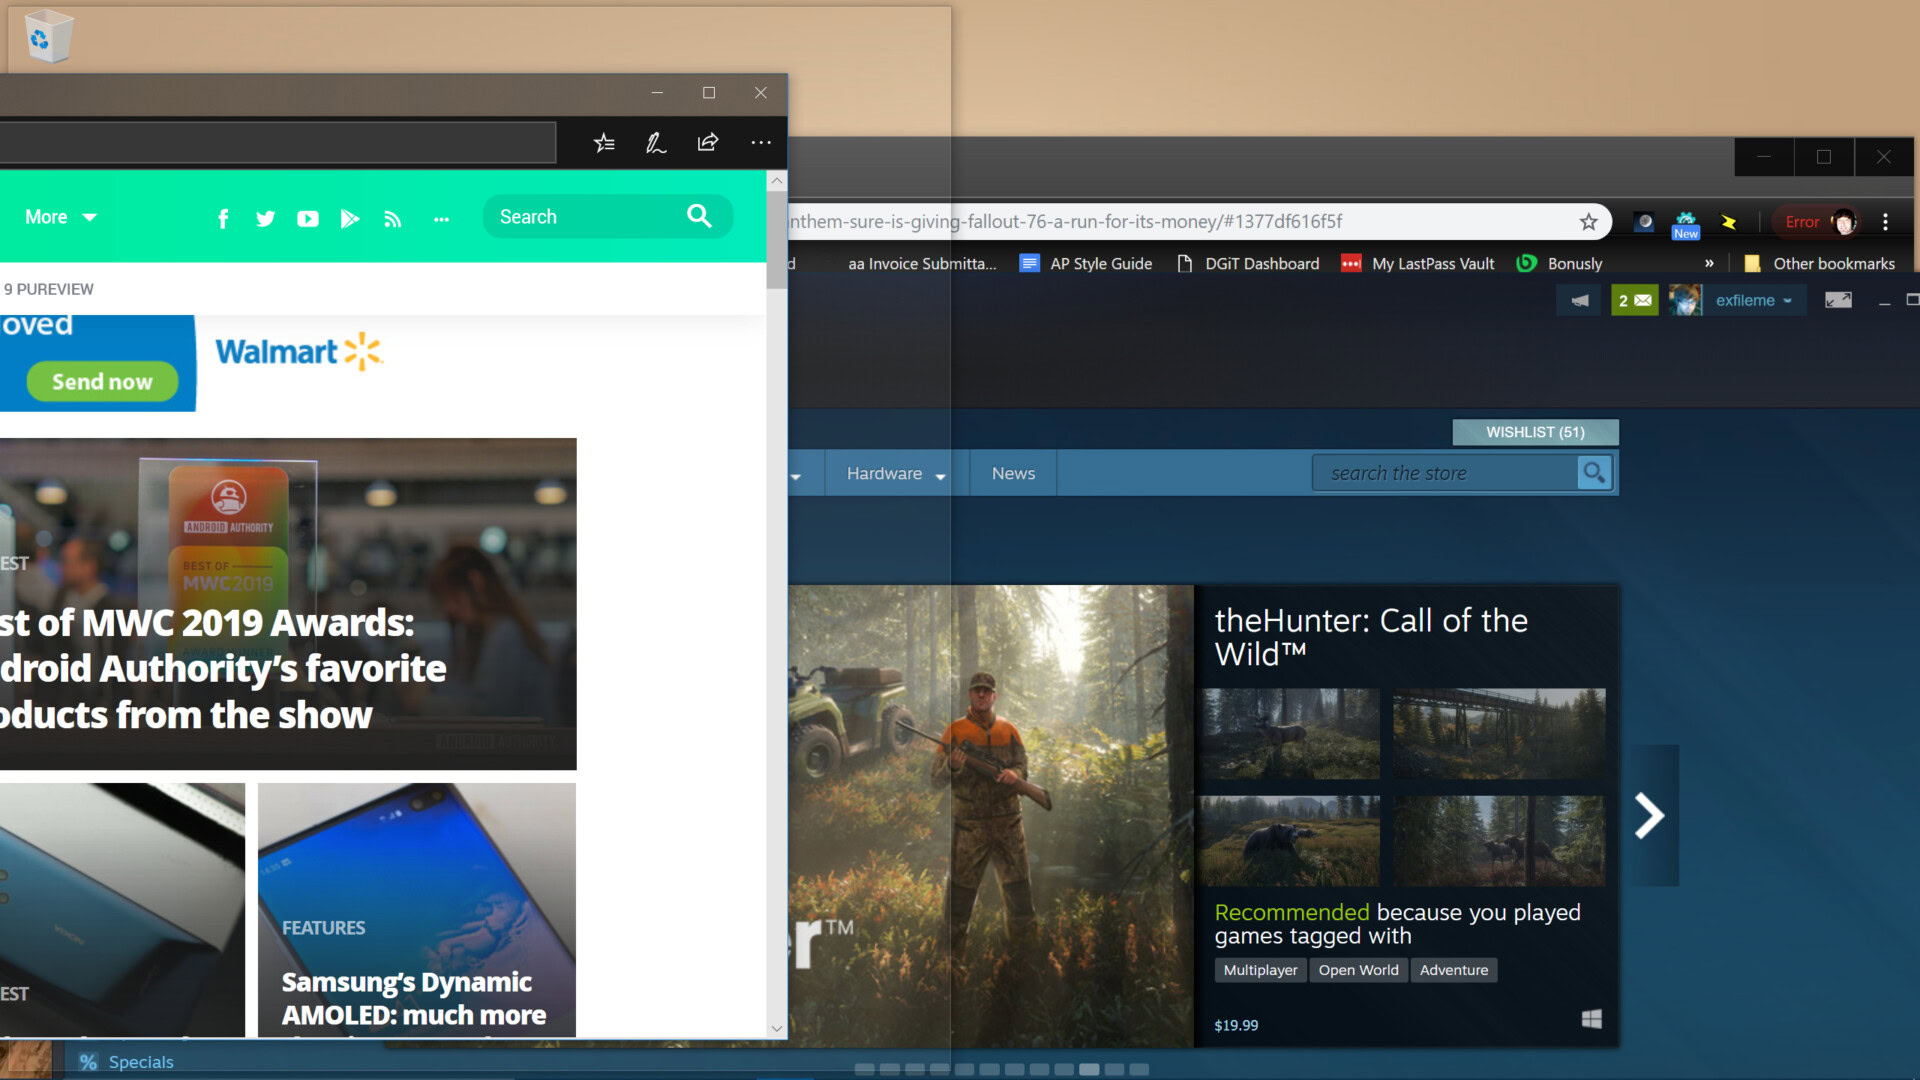This screenshot has height=1080, width=1920.
Task: Open the News store tab
Action: pyautogui.click(x=1013, y=474)
